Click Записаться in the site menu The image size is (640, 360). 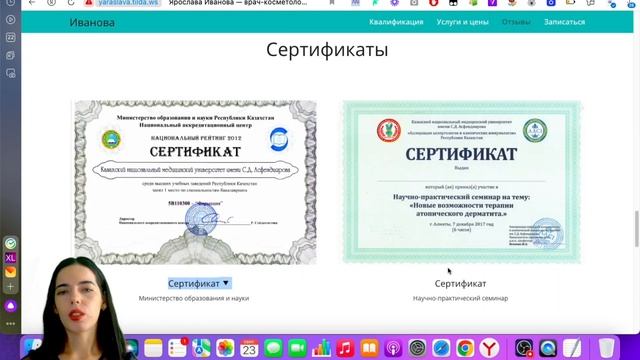[x=564, y=22]
